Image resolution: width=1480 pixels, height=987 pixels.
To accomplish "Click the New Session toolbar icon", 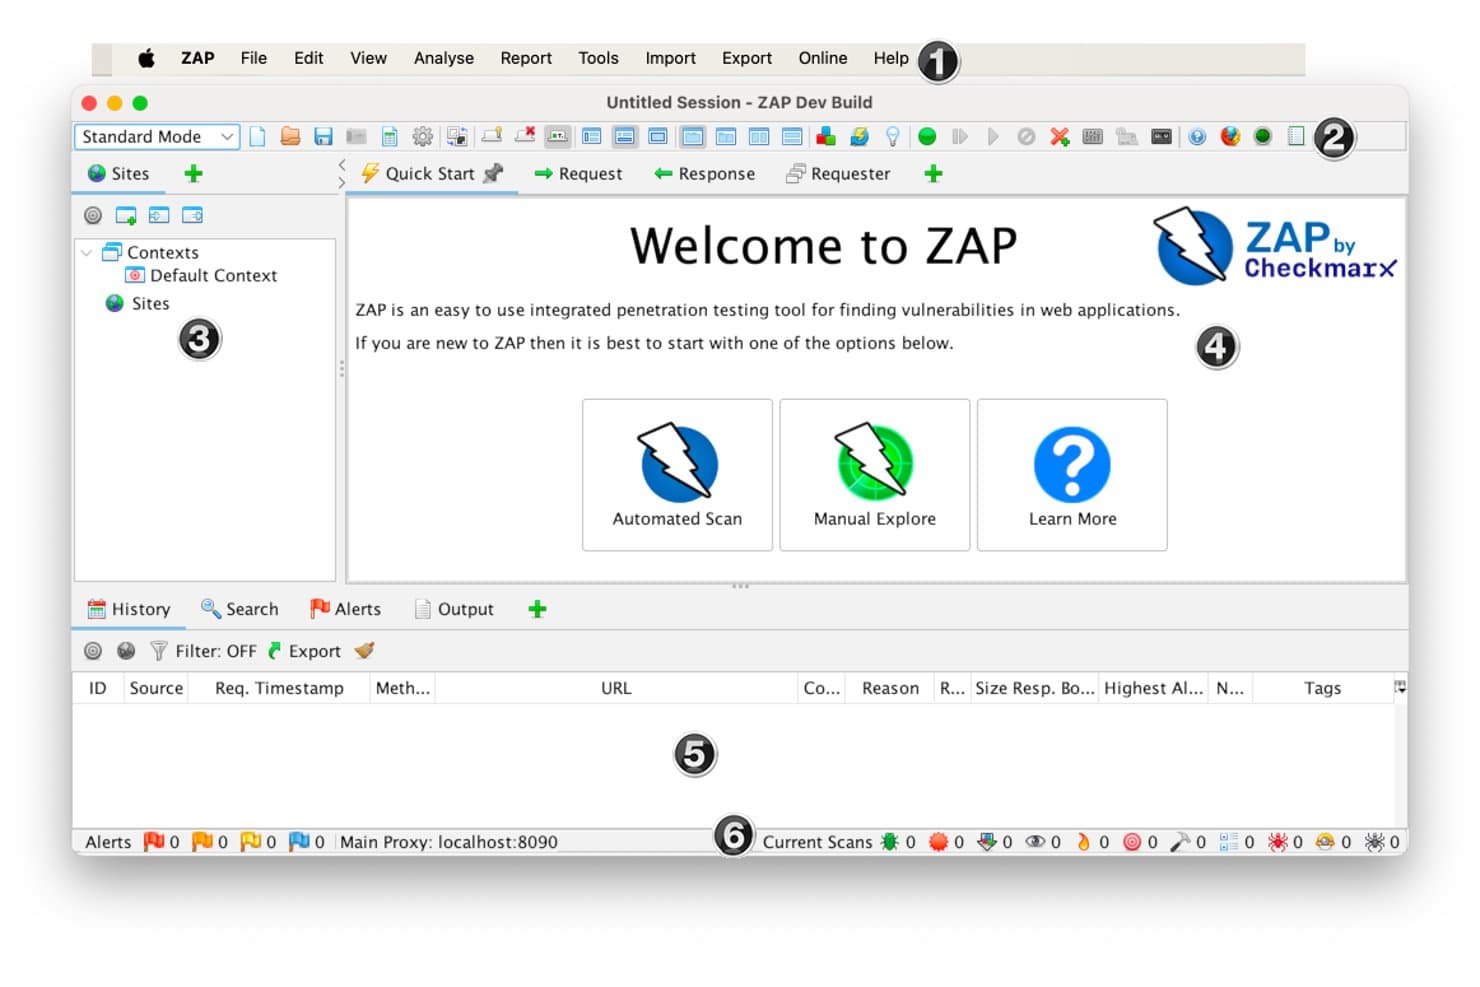I will (x=257, y=137).
